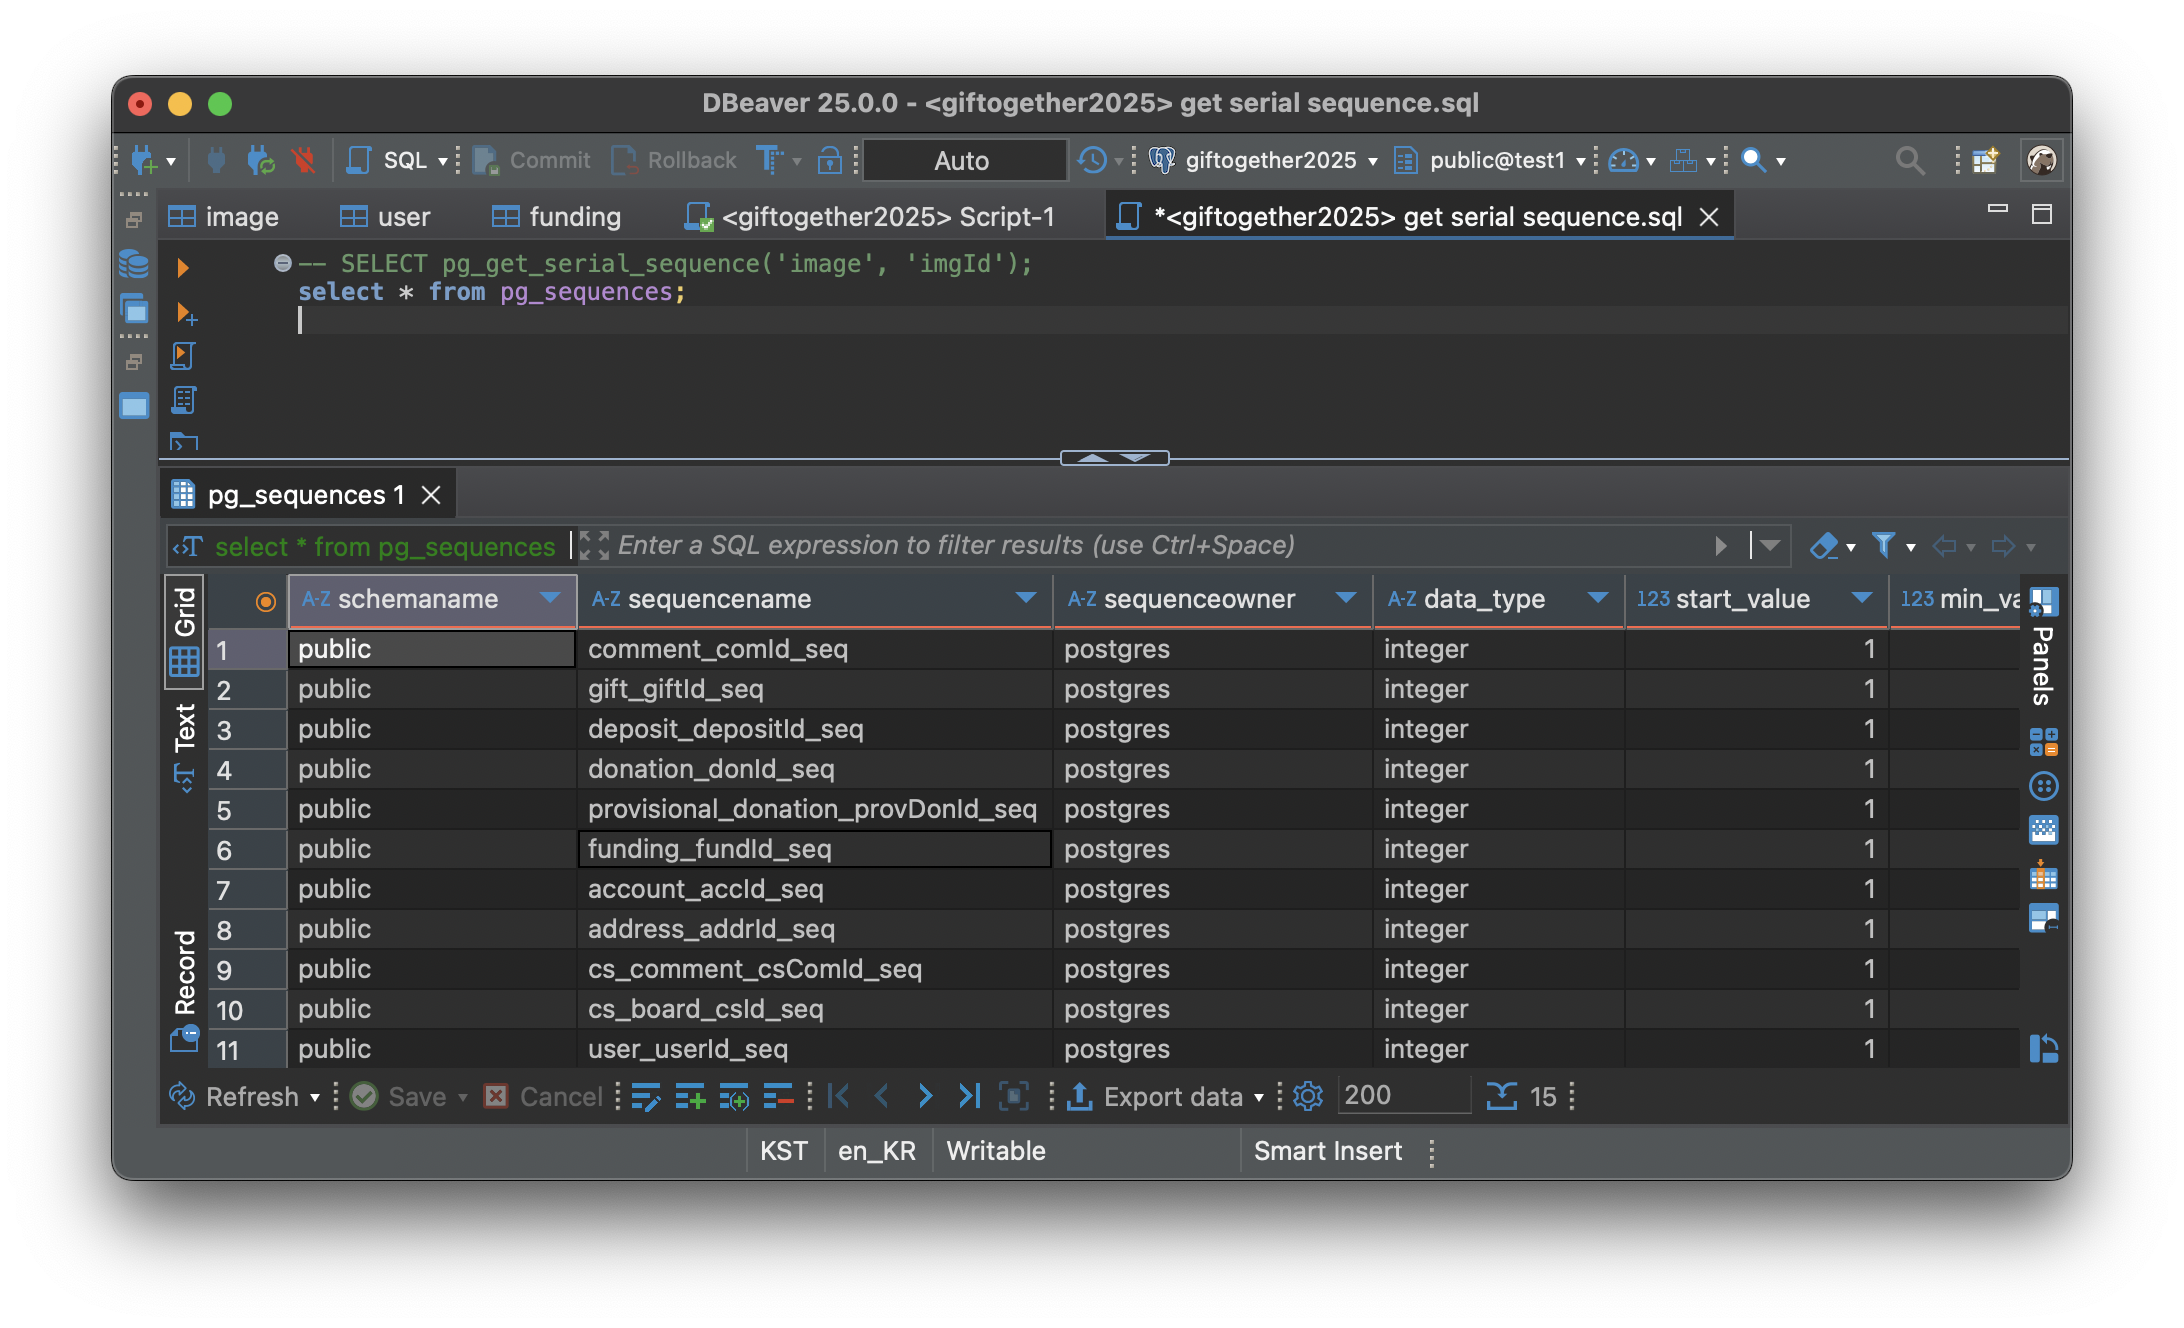Open a new SQL script editor
The height and width of the screenshot is (1328, 2184).
point(387,160)
